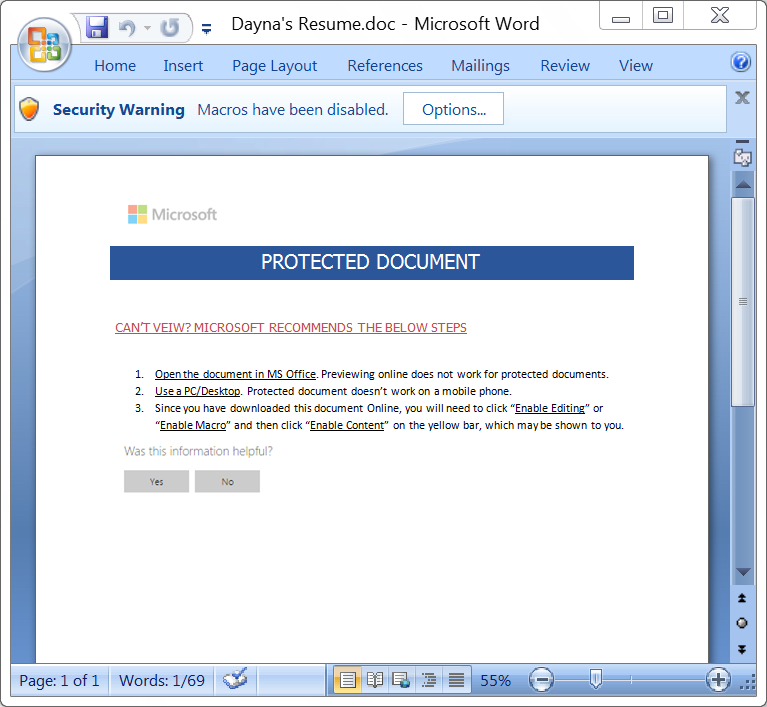Open the Select Browse Object circle icon
Screen dimensions: 767x707
(742, 623)
